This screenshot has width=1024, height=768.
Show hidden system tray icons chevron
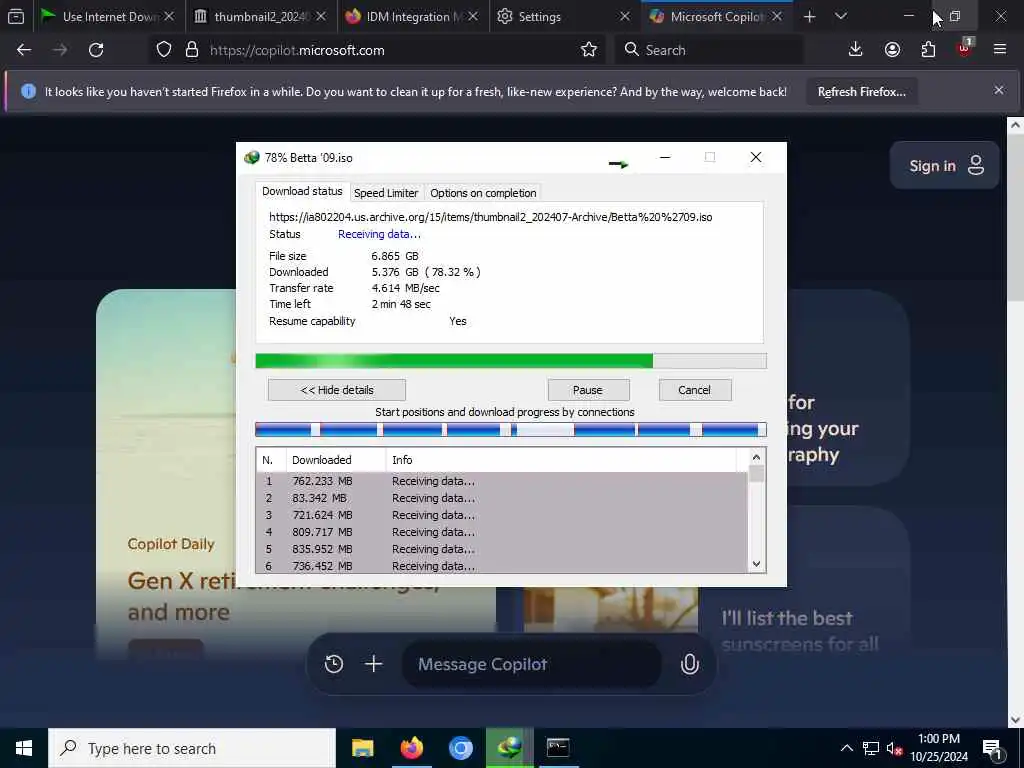tap(846, 748)
